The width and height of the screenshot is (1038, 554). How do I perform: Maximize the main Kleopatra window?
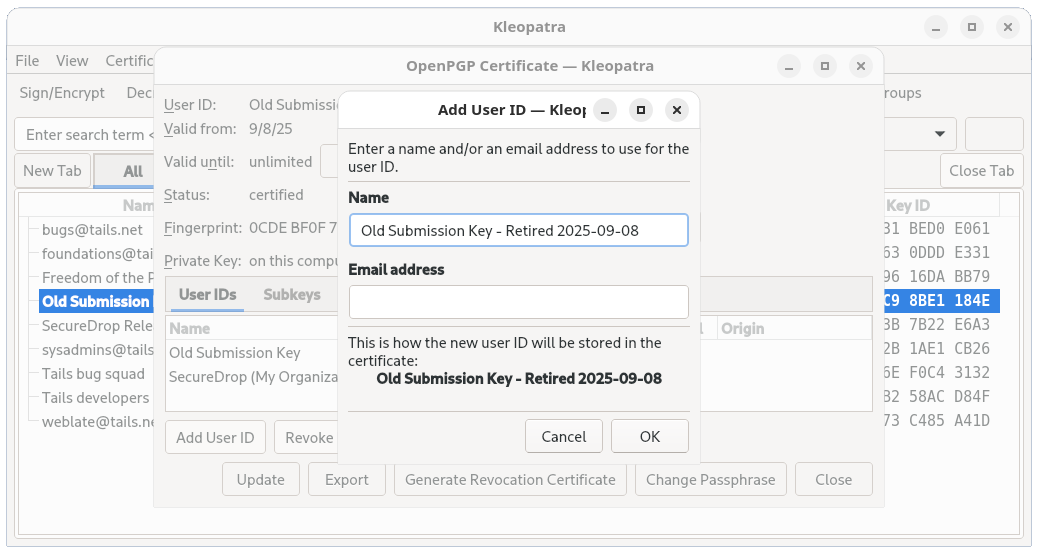pyautogui.click(x=972, y=27)
